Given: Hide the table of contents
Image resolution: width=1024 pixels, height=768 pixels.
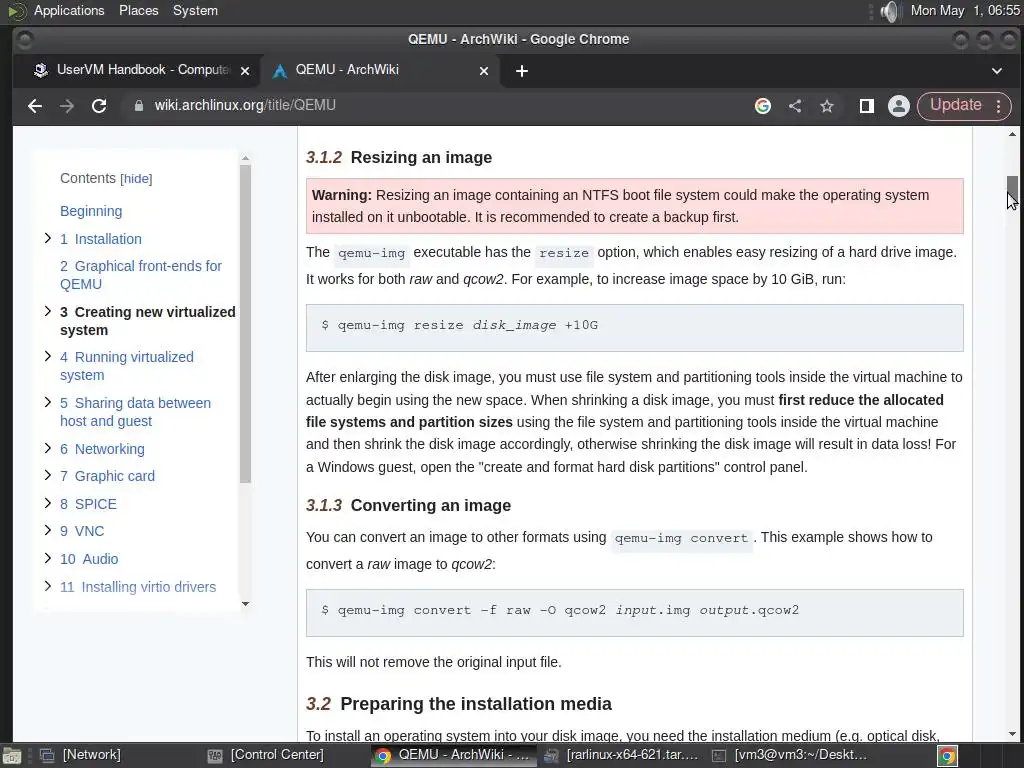Looking at the screenshot, I should [136, 179].
